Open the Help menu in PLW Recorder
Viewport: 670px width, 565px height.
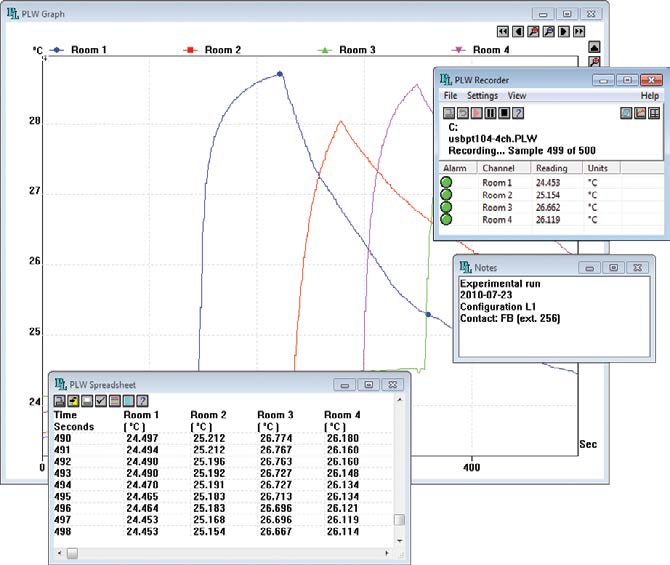(x=650, y=96)
